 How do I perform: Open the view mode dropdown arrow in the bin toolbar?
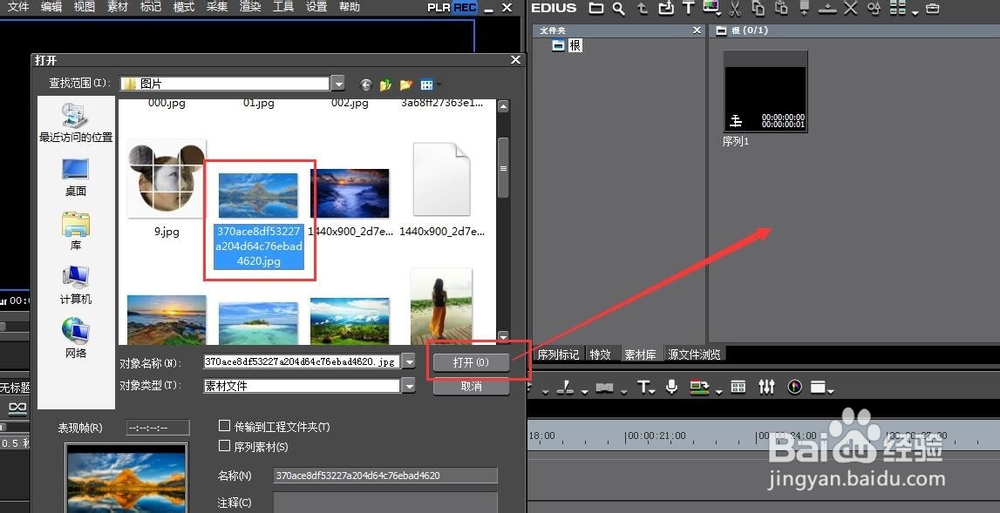(915, 12)
